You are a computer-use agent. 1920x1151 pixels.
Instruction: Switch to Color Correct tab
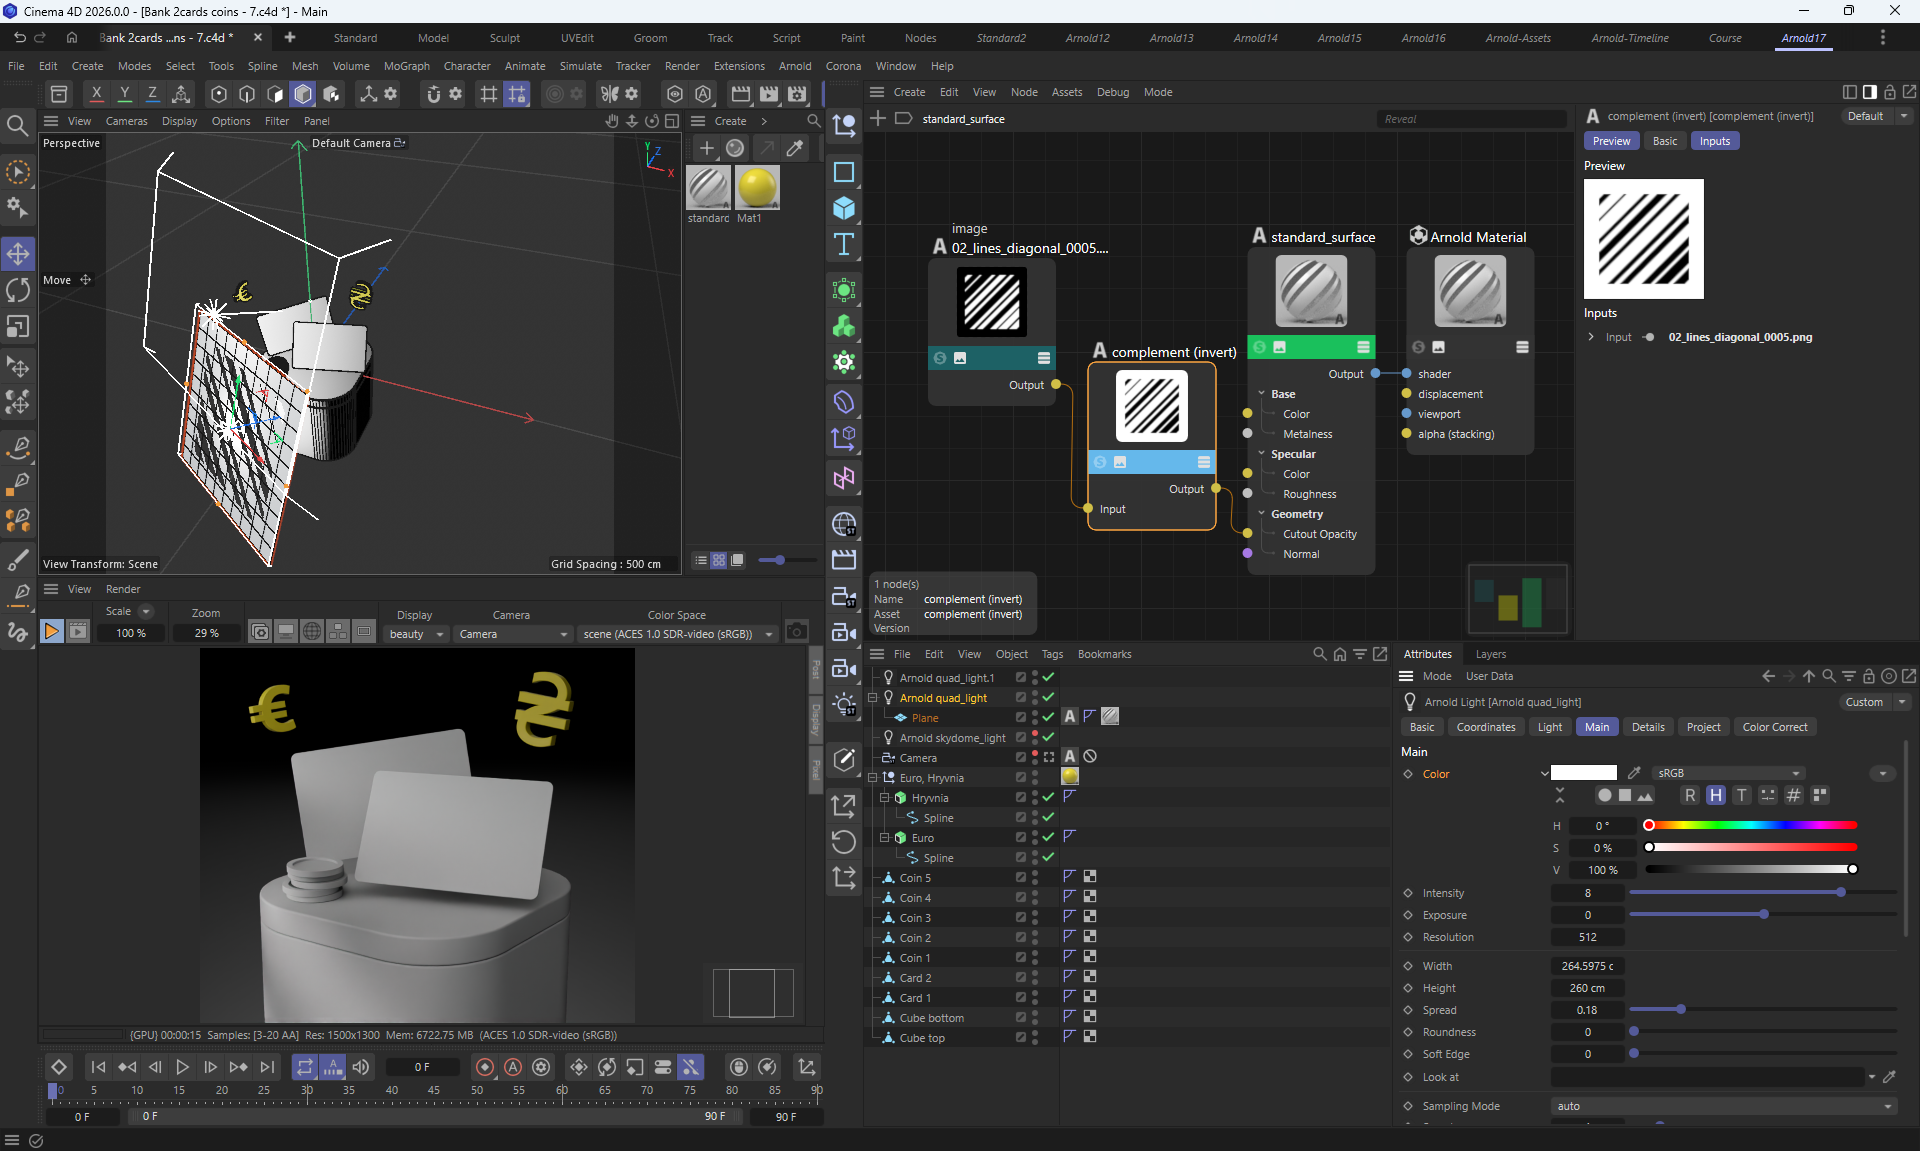click(x=1774, y=727)
